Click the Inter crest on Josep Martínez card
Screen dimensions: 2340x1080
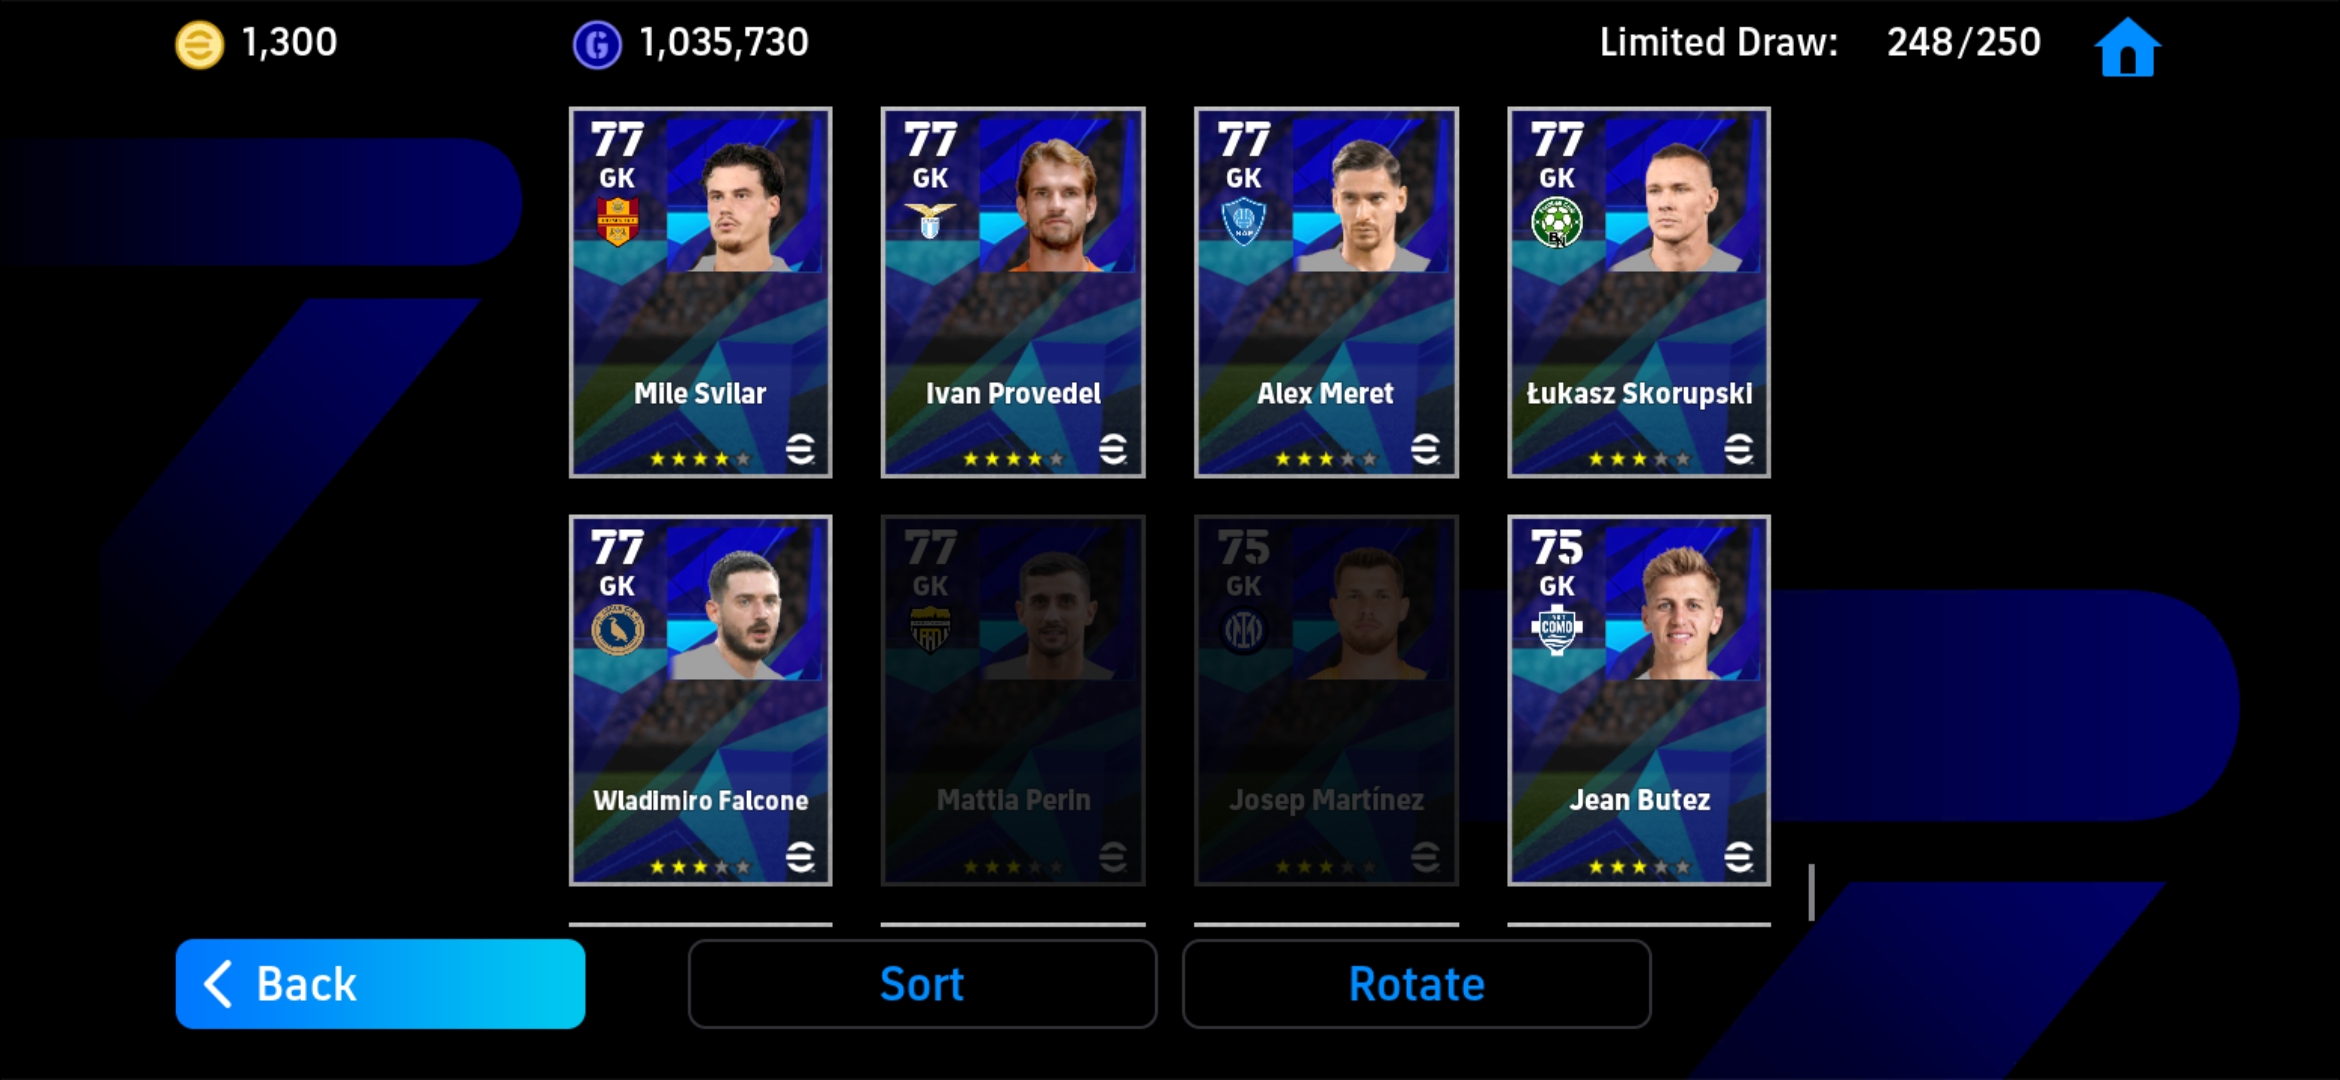point(1243,630)
